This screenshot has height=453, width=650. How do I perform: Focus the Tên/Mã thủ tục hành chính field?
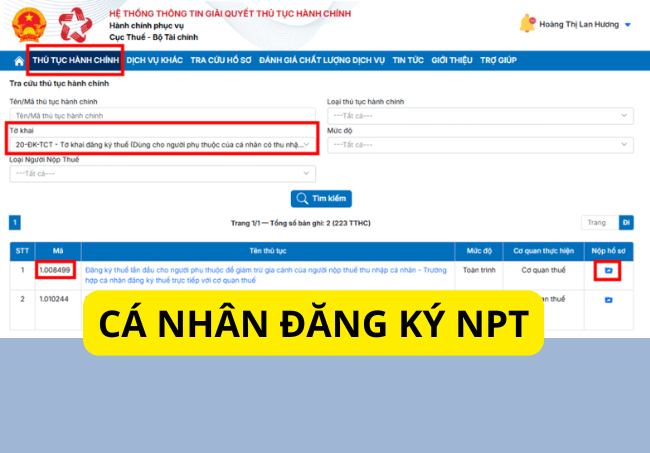(x=162, y=116)
